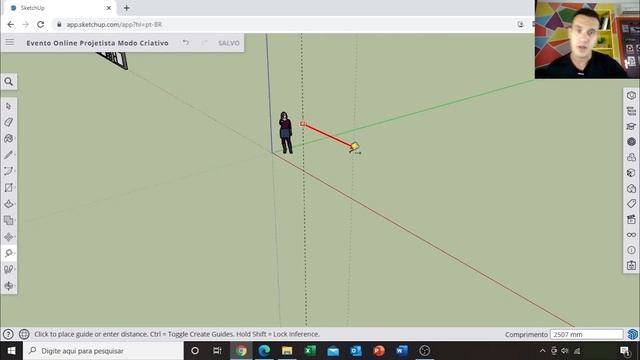Select the Eraser tool
The image size is (640, 360).
point(9,122)
